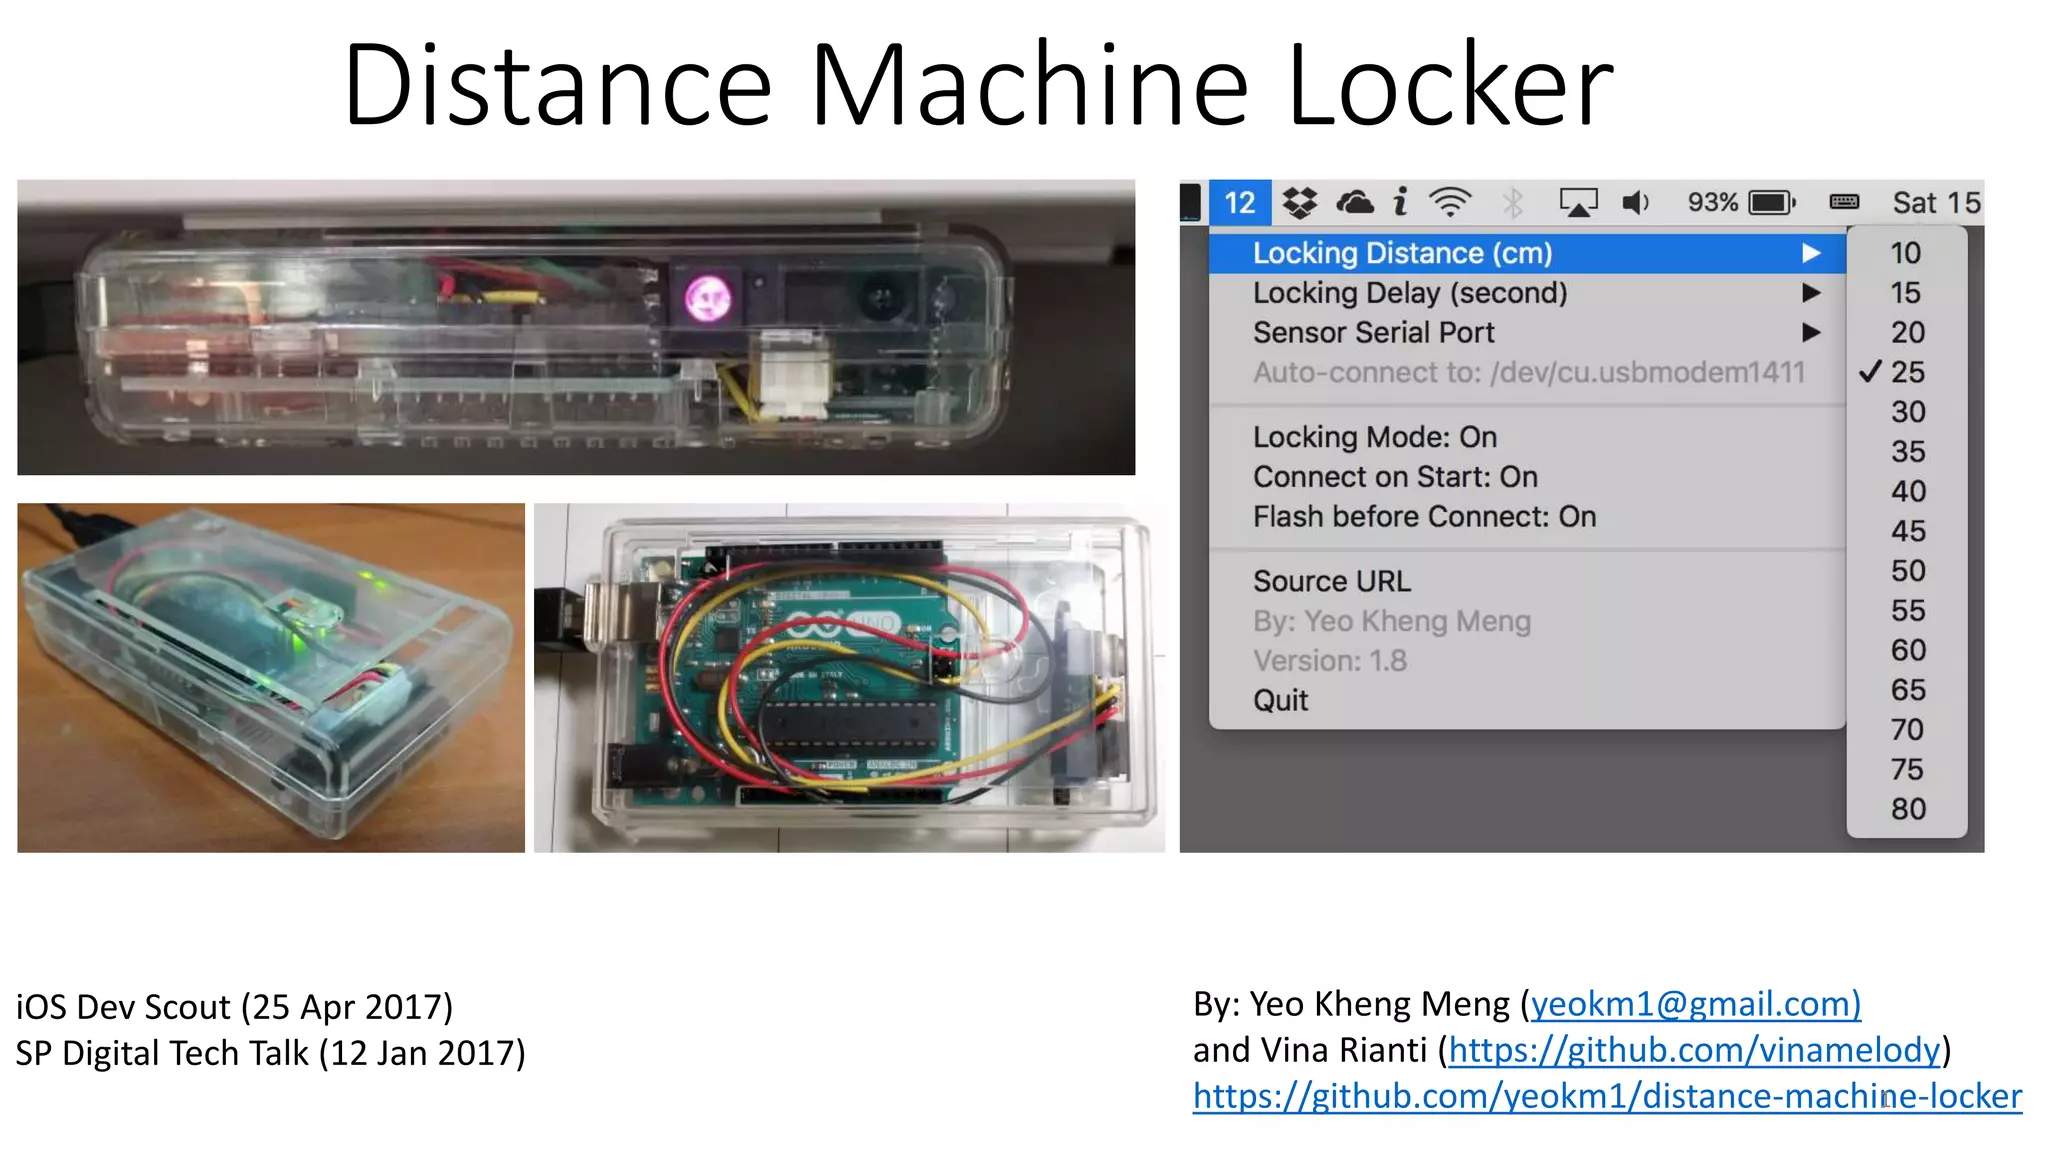The height and width of the screenshot is (1152, 2048).
Task: Click the 'Sat 15' clock in the menu bar
Action: click(1936, 203)
